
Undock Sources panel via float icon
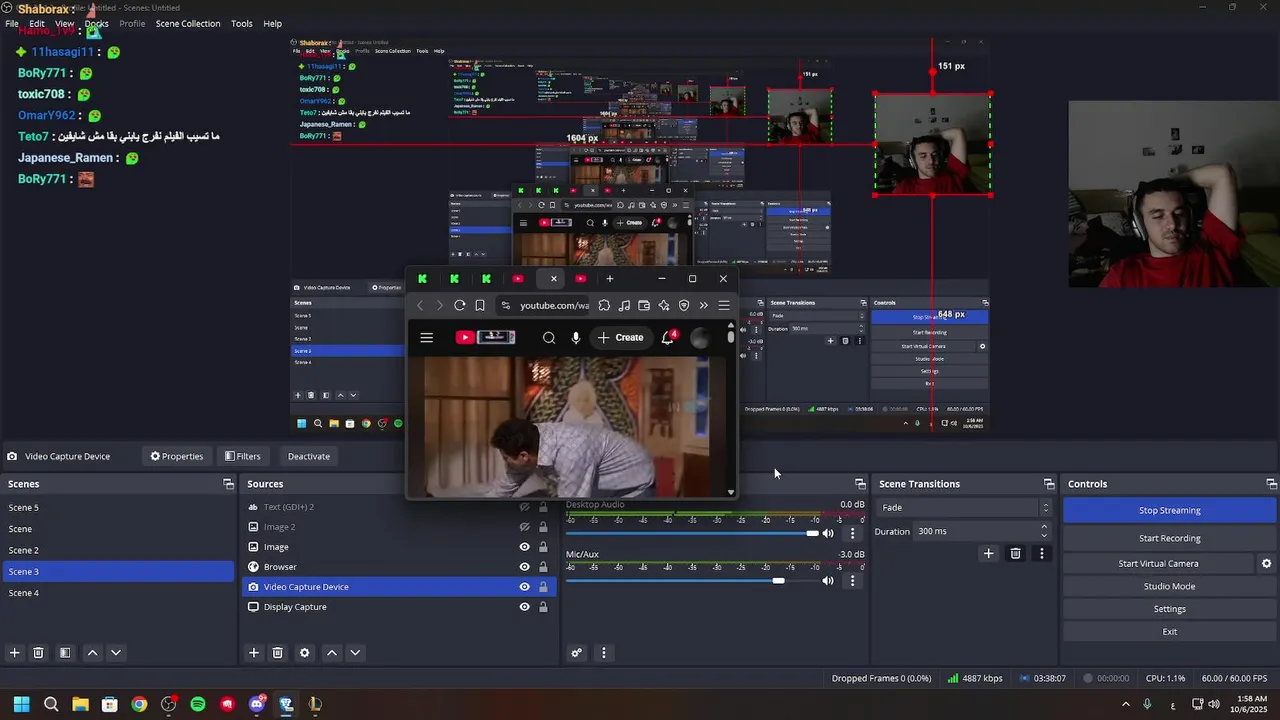[x=550, y=484]
